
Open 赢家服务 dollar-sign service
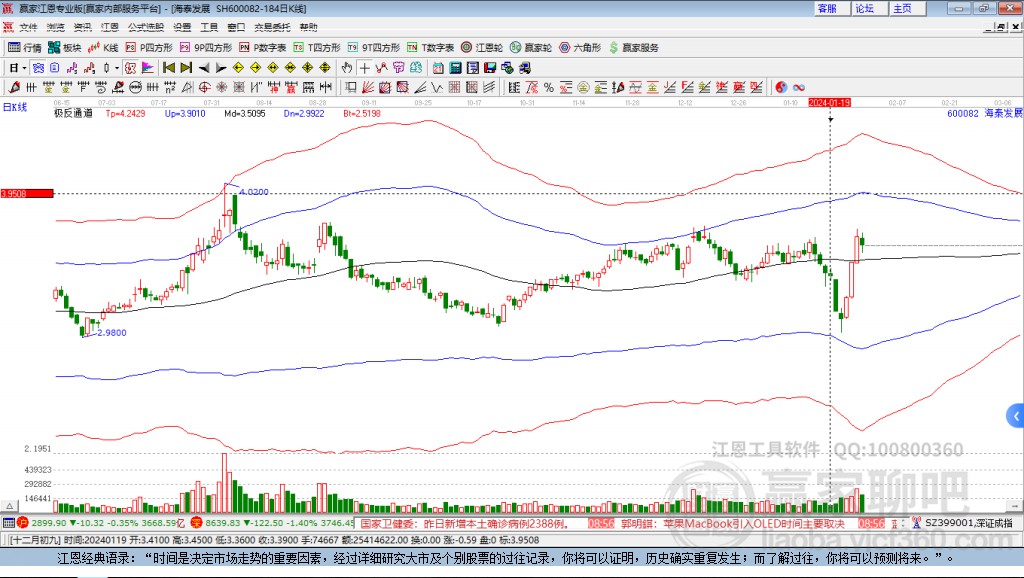(x=634, y=48)
